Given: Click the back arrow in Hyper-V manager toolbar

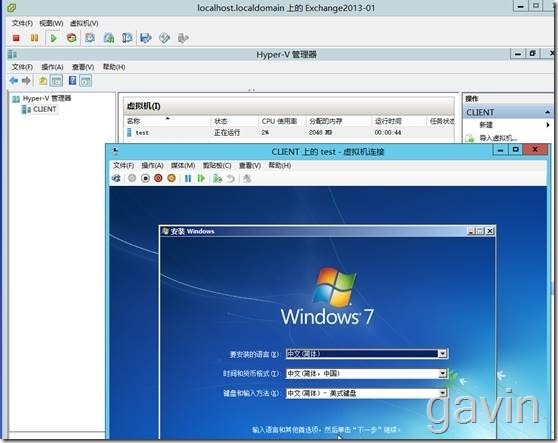Looking at the screenshot, I should 14,81.
